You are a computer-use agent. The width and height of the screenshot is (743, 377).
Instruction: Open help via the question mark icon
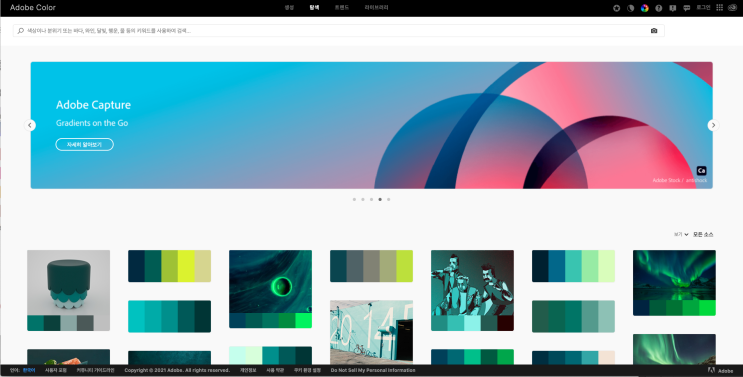(659, 8)
